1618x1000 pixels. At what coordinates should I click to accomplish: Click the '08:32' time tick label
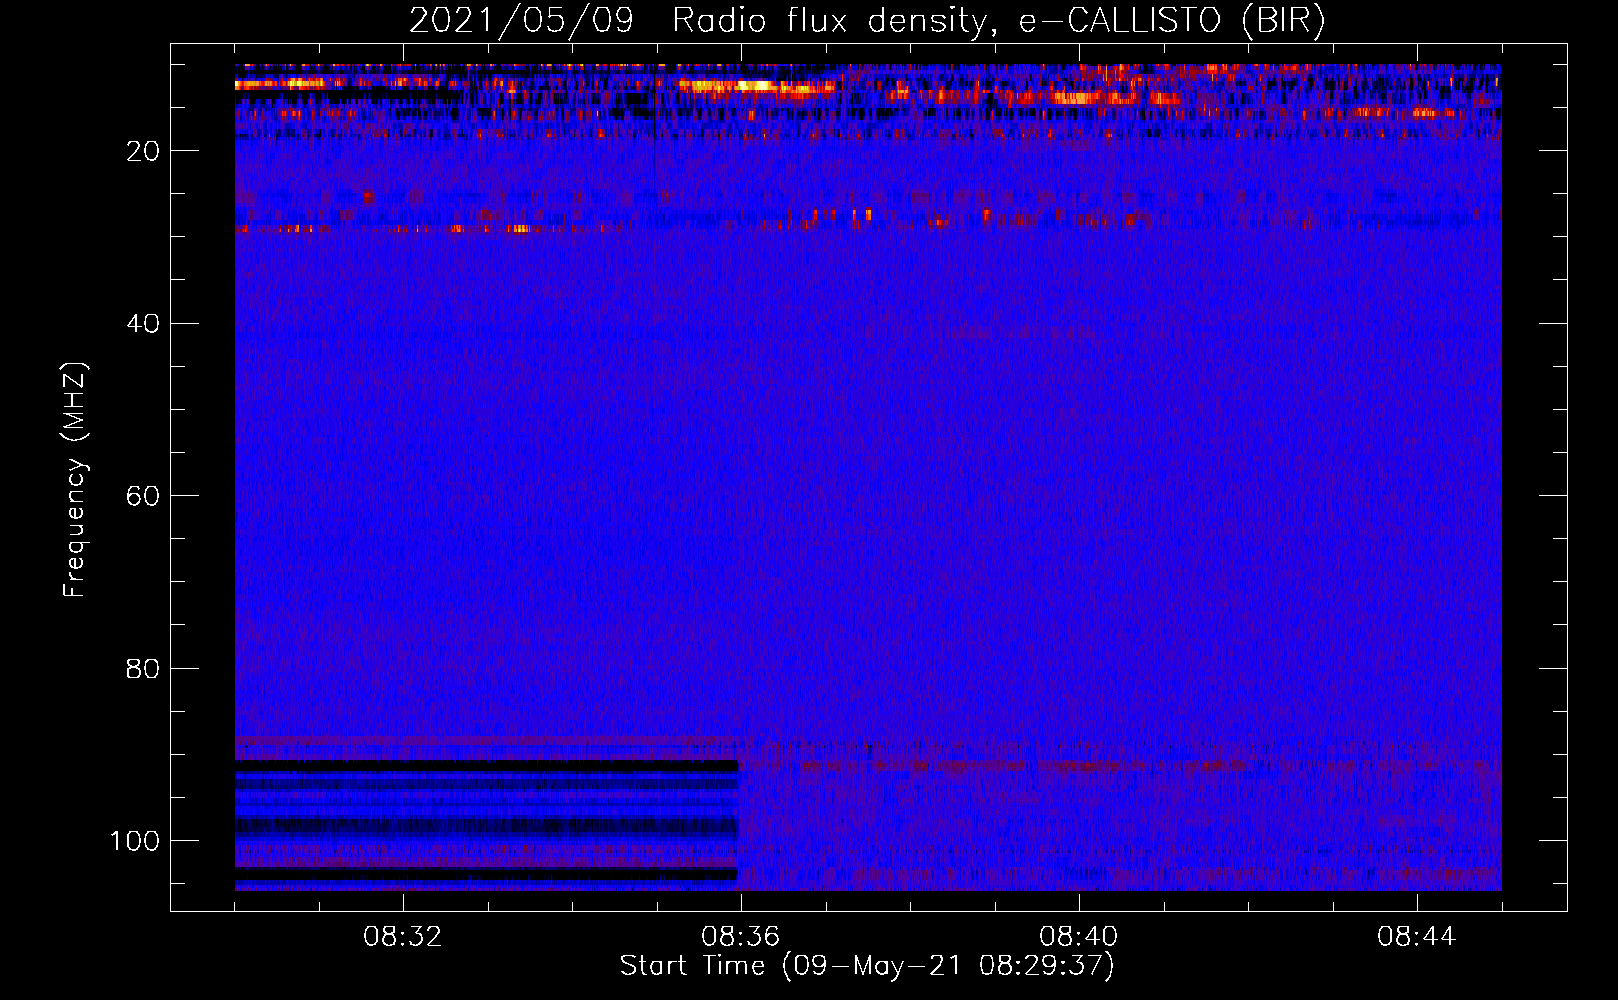(x=403, y=937)
